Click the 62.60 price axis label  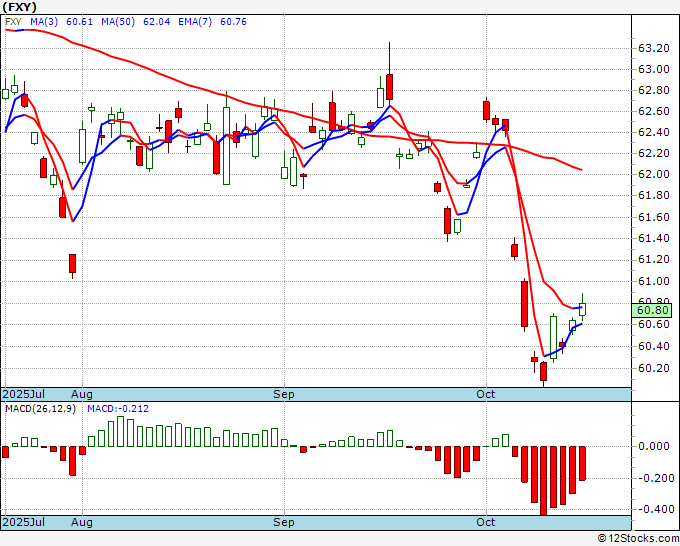[654, 111]
